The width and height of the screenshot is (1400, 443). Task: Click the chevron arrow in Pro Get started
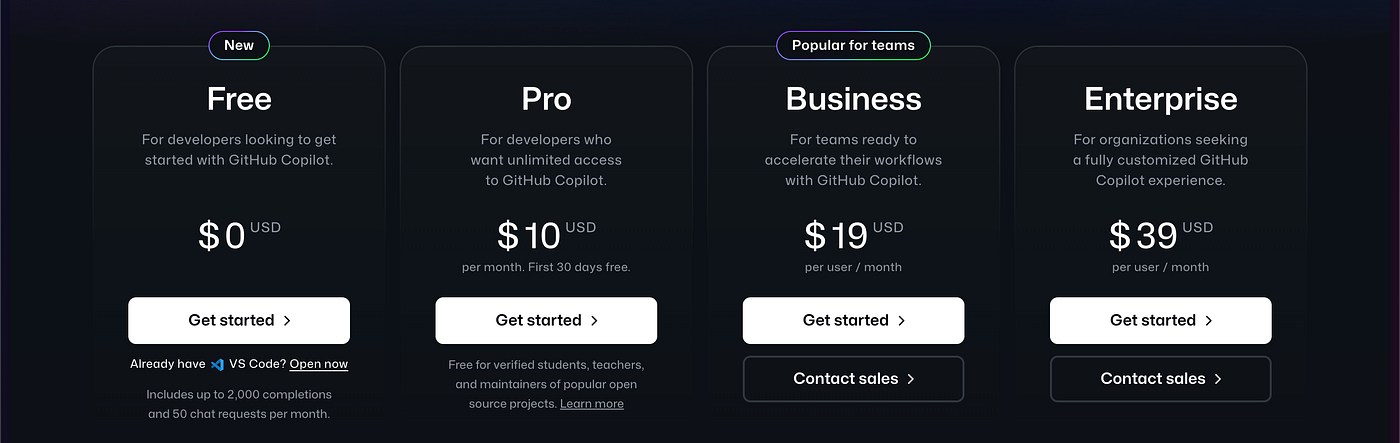(594, 321)
